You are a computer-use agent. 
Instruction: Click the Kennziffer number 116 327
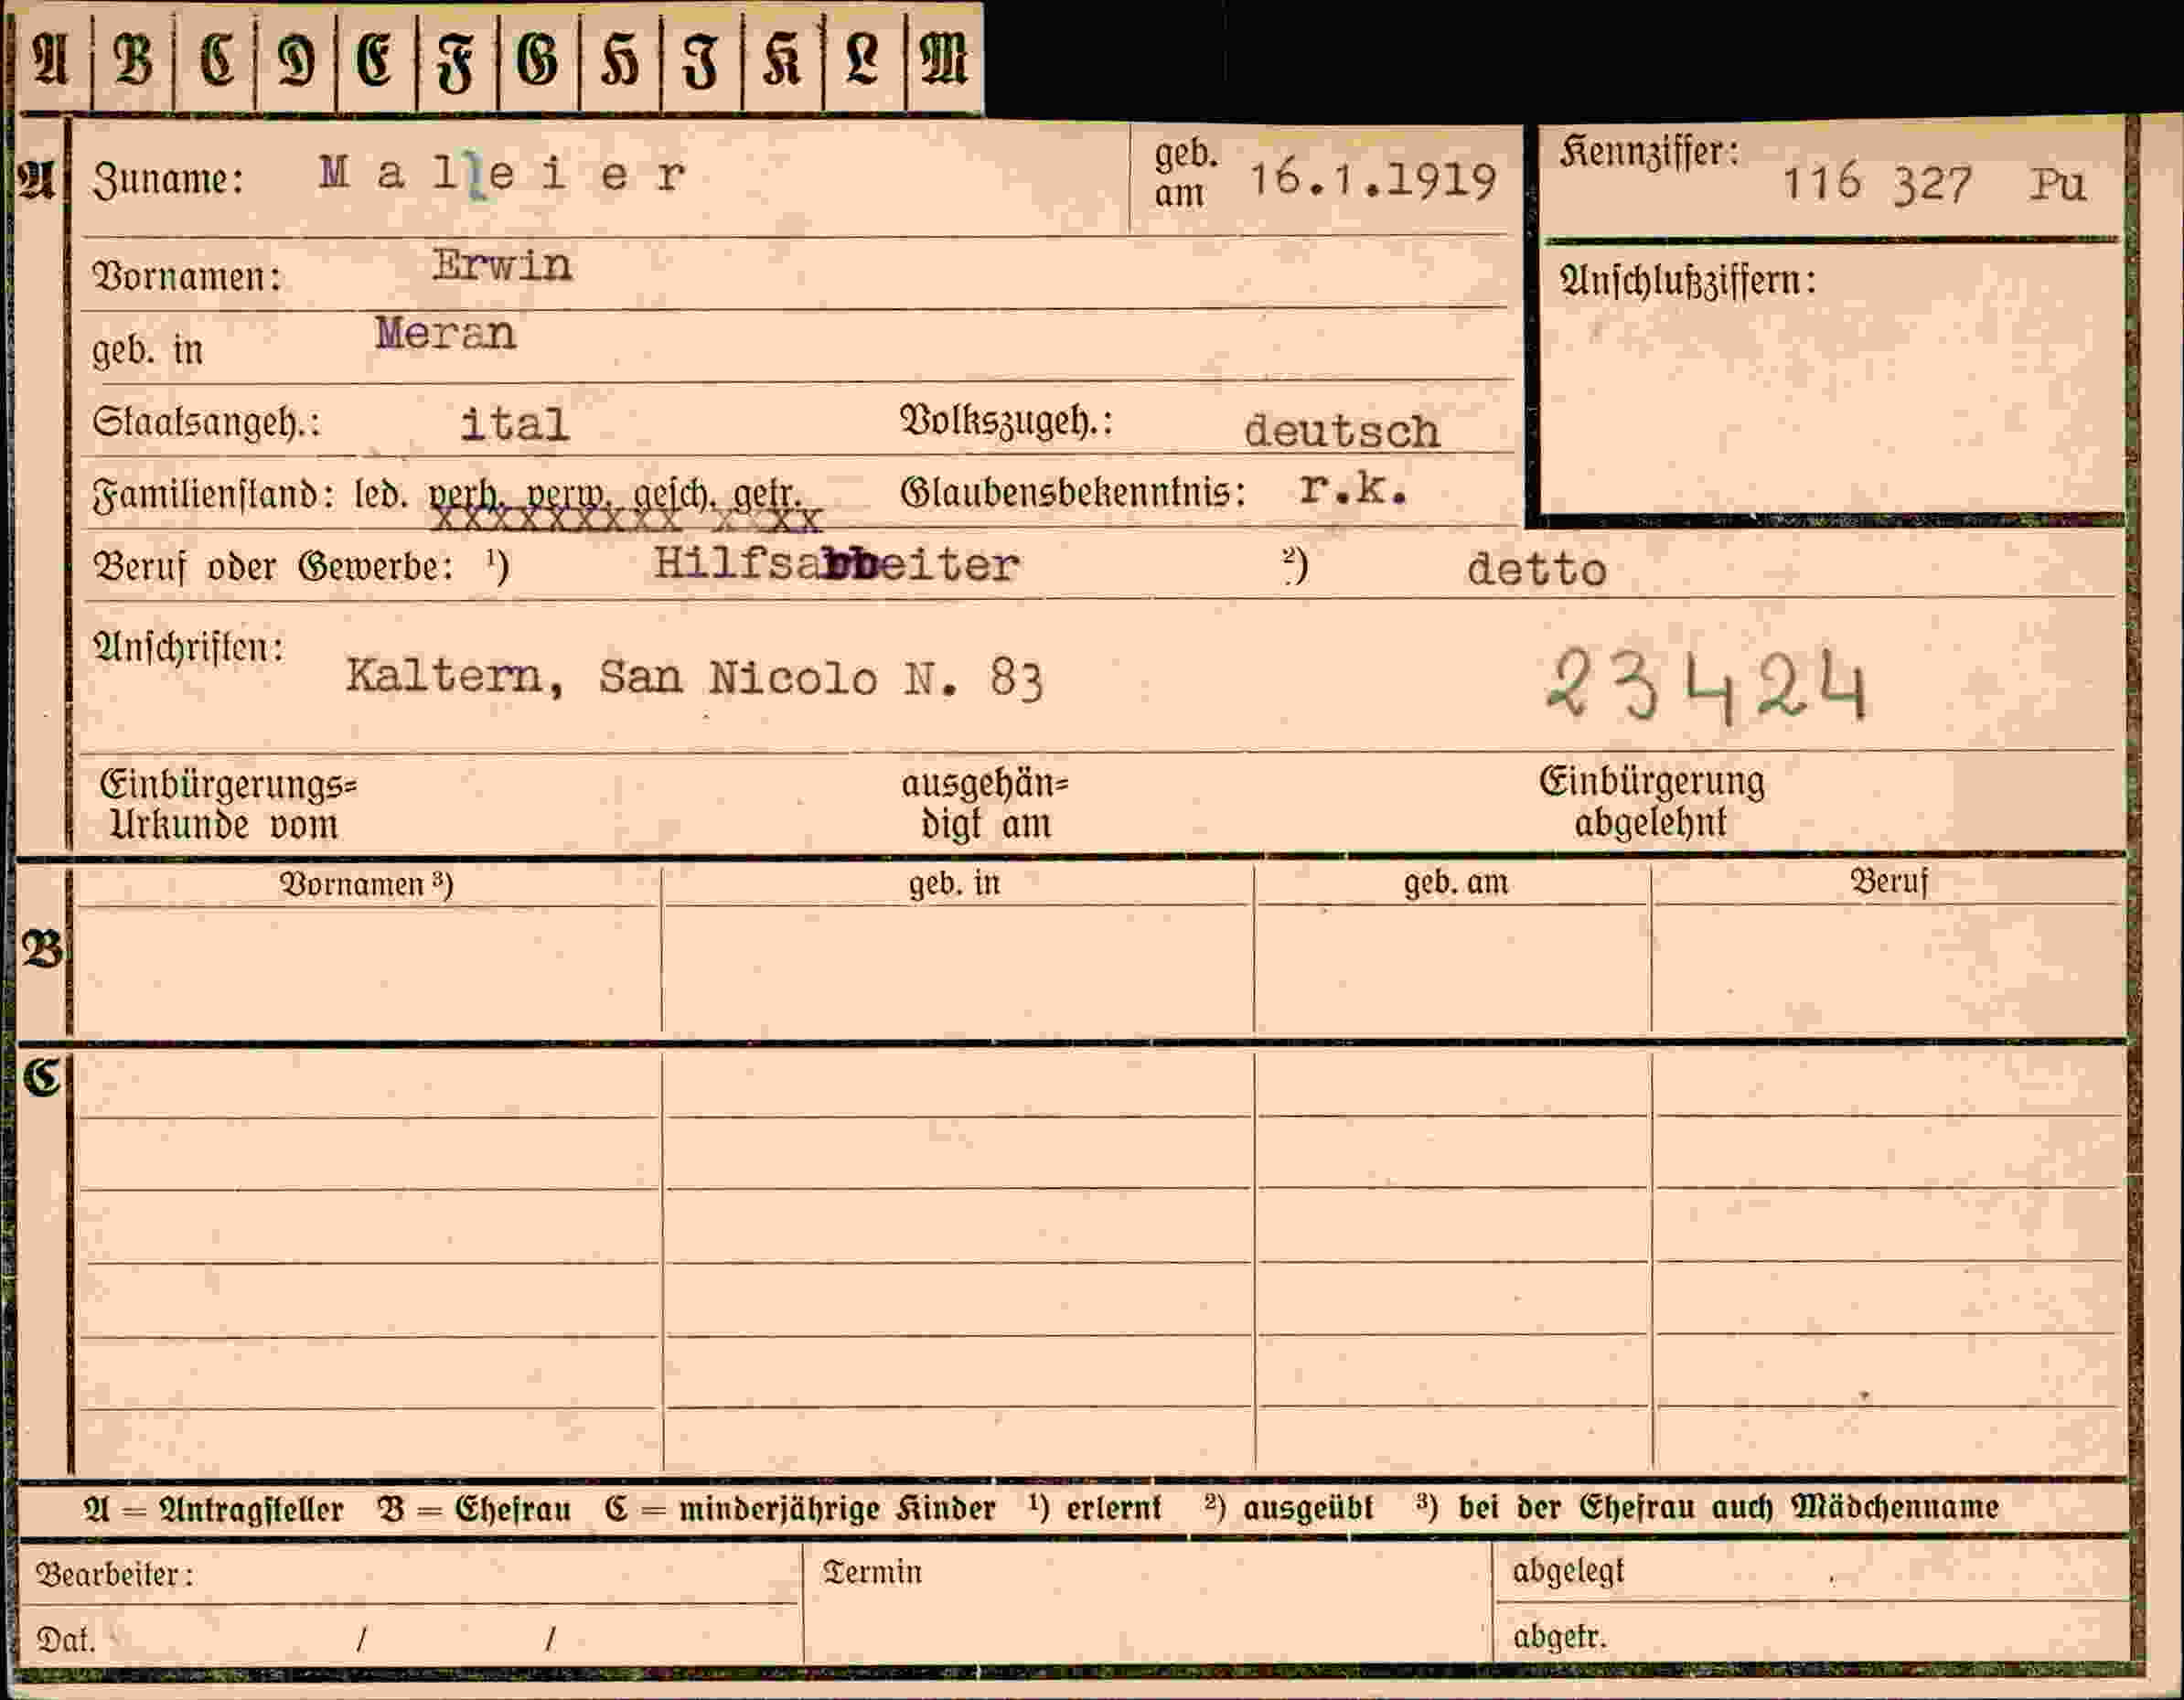[x=1877, y=184]
